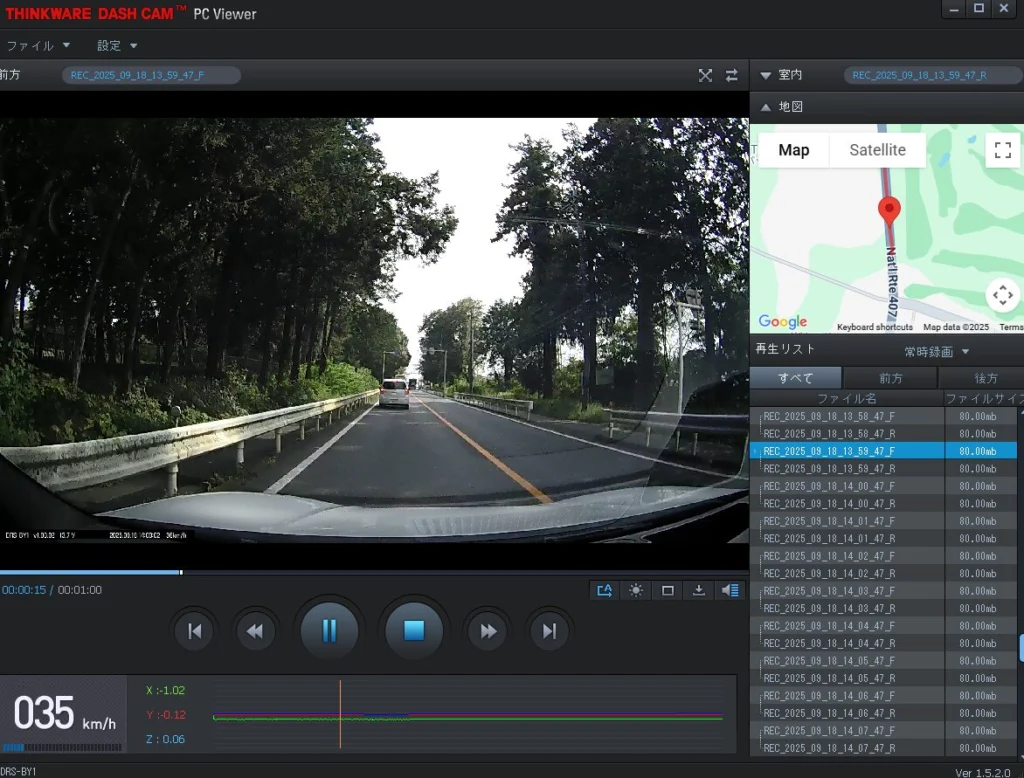Open the ファイル menu
Image resolution: width=1024 pixels, height=778 pixels.
tap(37, 46)
